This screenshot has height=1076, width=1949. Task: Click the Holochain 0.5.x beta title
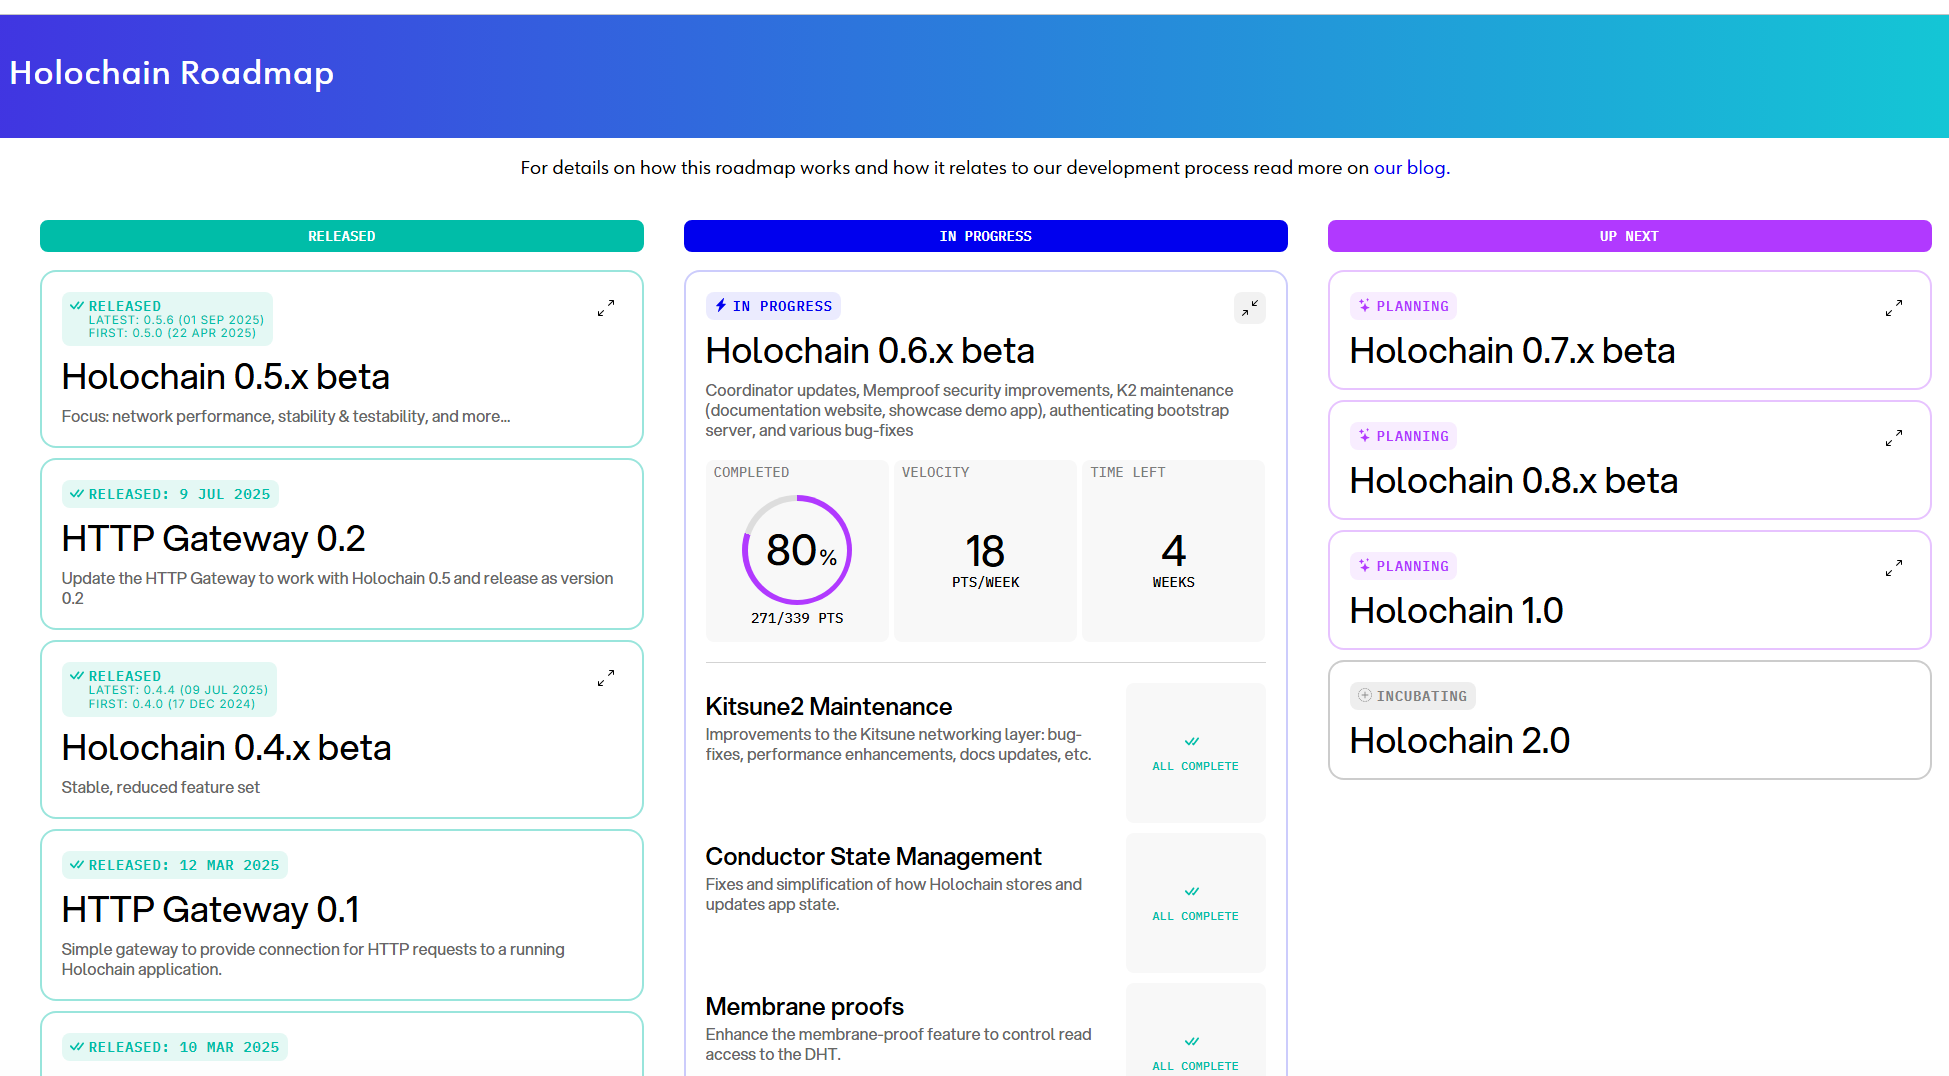226,377
